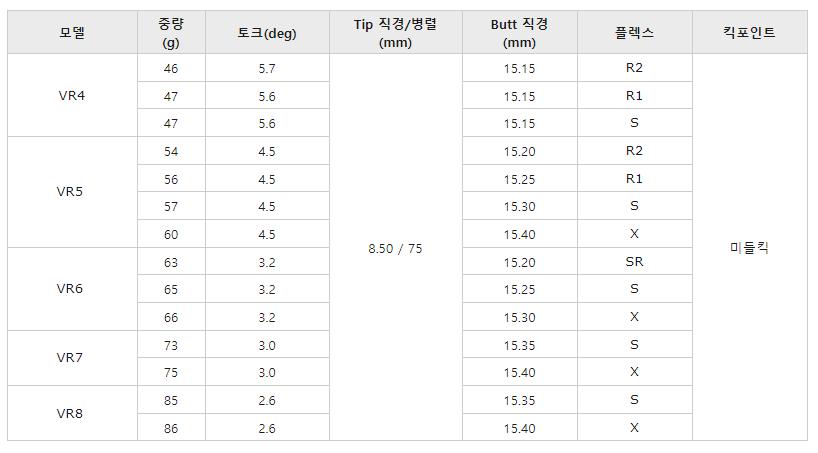Screen dimensions: 818x453
Task: Select the 86 weight cell
Action: [170, 427]
